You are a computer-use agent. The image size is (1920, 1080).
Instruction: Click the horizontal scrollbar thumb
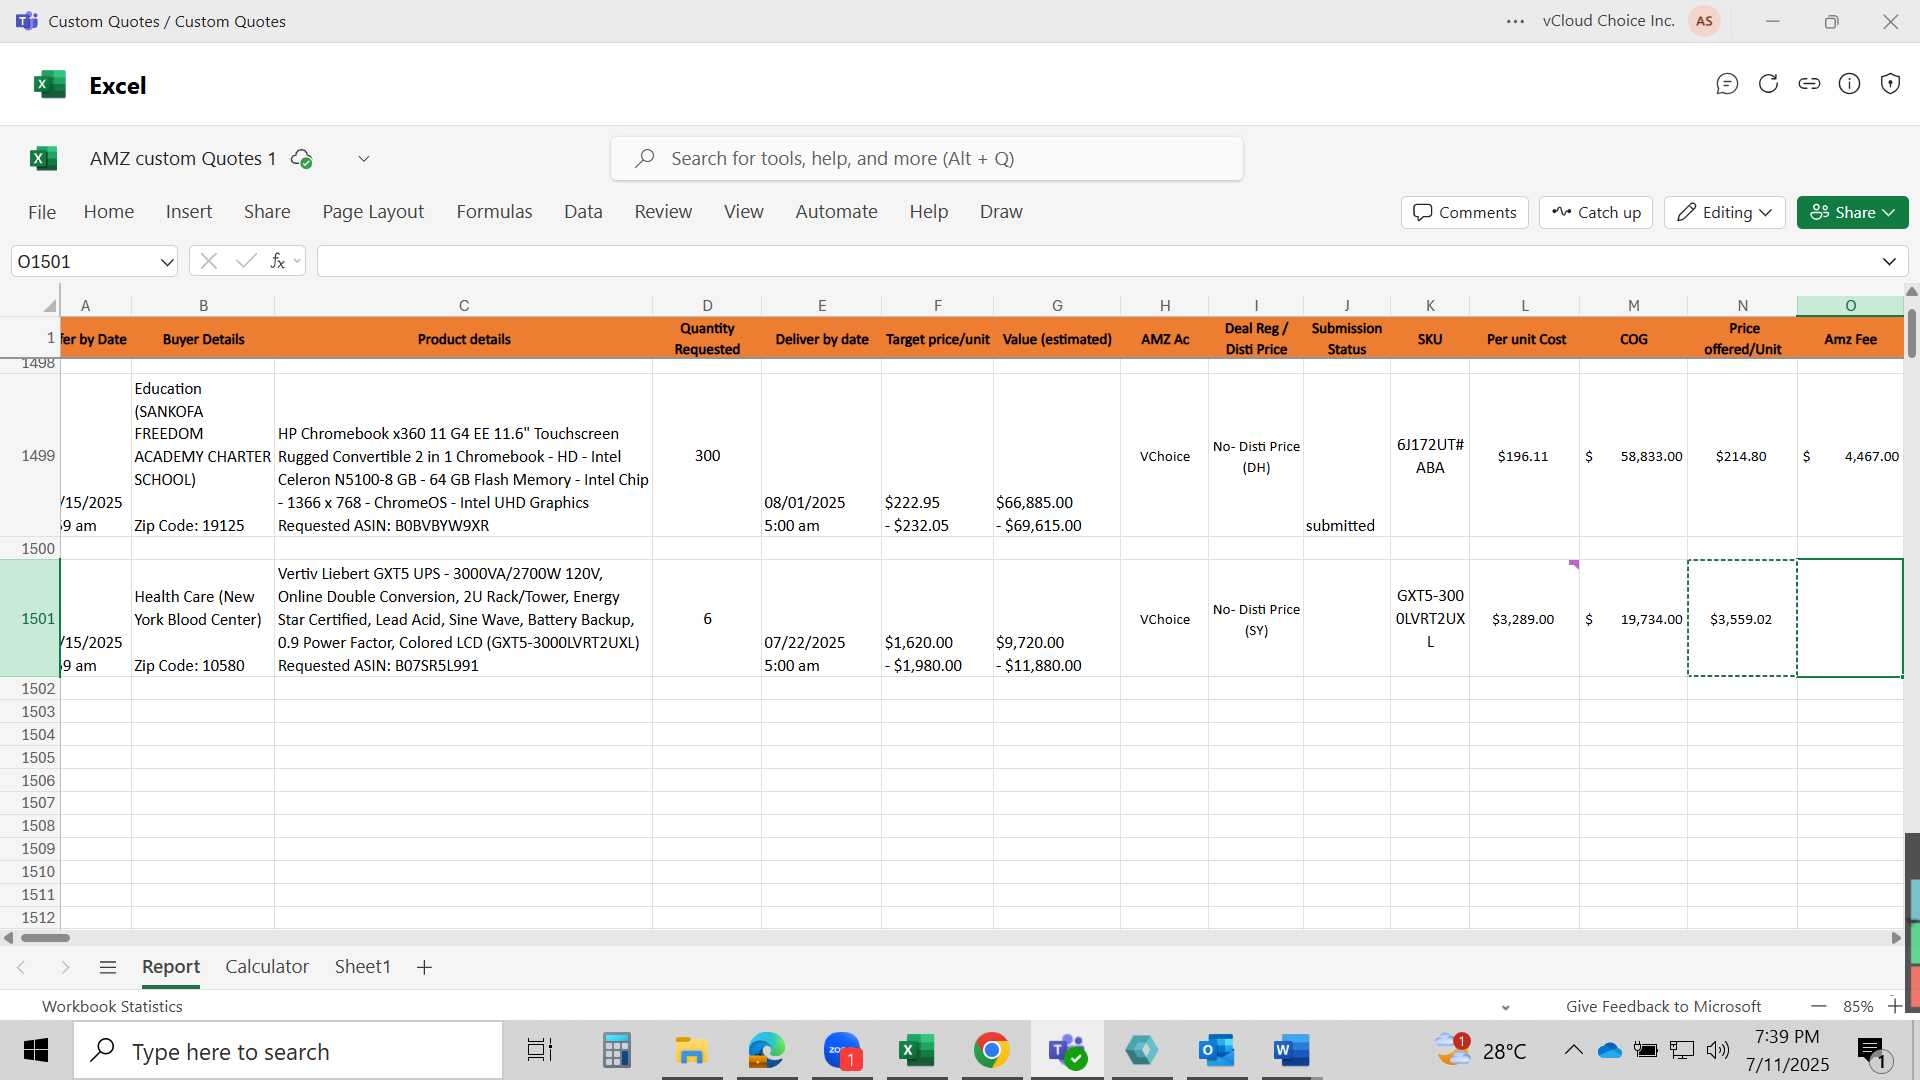45,938
